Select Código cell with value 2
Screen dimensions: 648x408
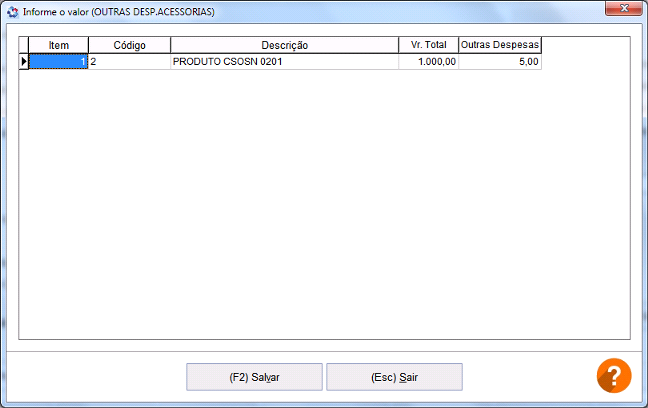point(129,62)
